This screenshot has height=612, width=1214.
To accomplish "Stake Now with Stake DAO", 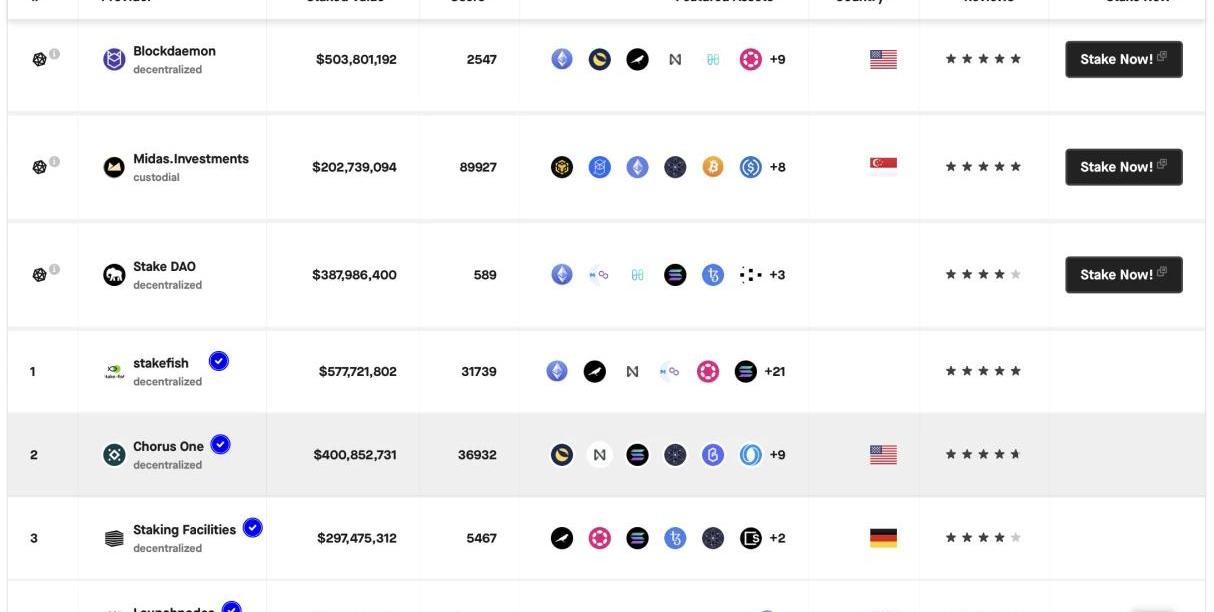I will (1124, 275).
